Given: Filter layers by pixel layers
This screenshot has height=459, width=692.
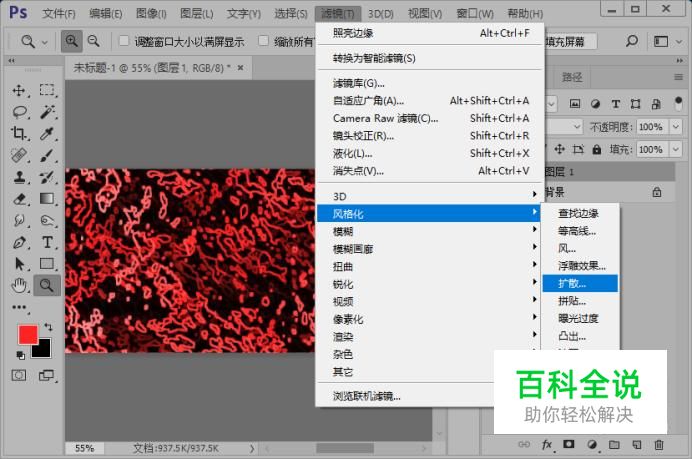Looking at the screenshot, I should (575, 104).
